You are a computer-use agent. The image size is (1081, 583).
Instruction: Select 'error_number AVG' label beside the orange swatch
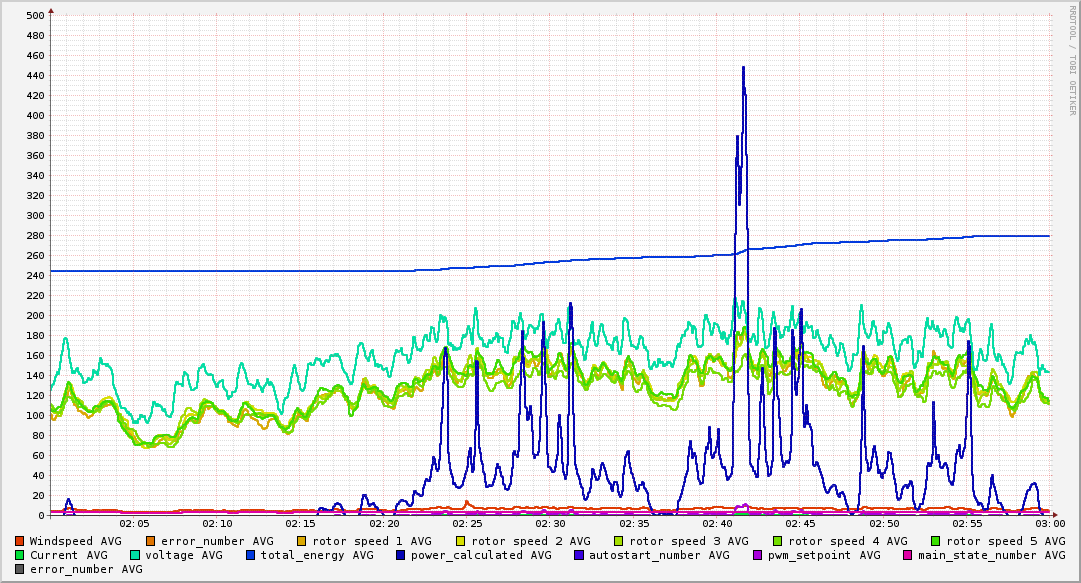tap(217, 542)
